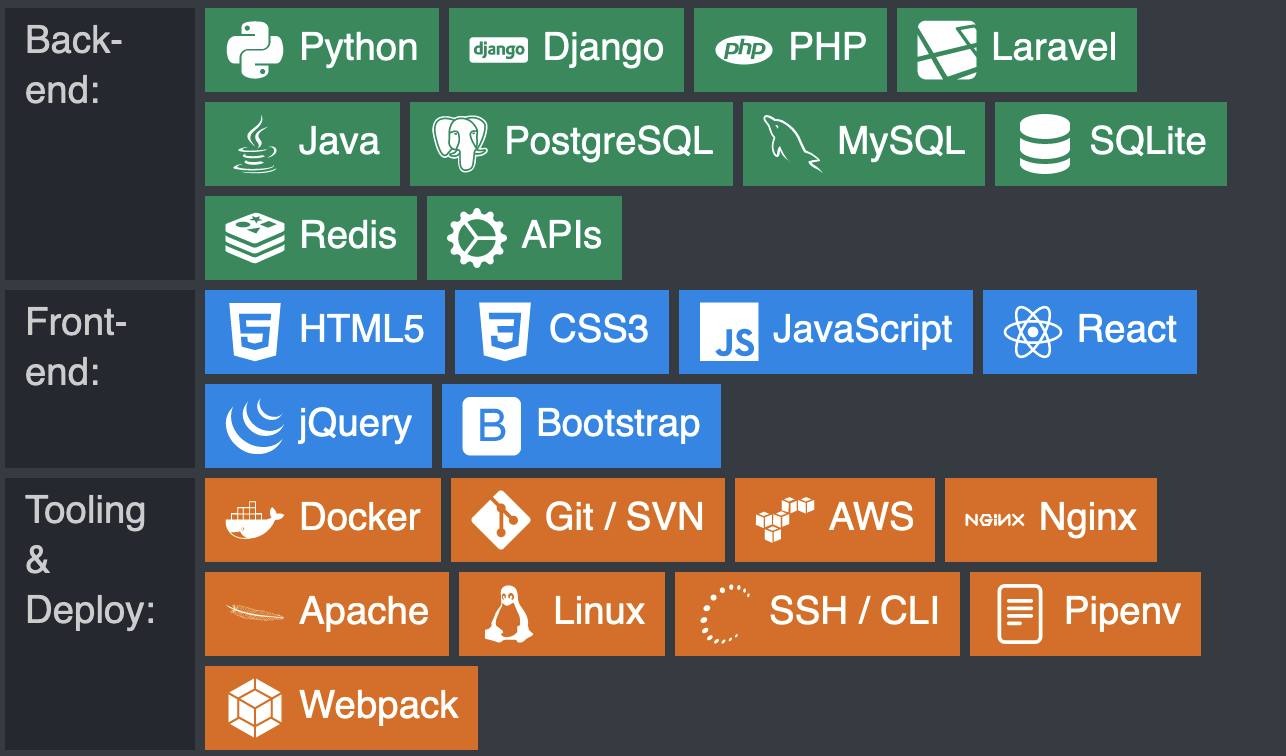Image resolution: width=1286 pixels, height=756 pixels.
Task: Select the Pipenv text label
Action: [x=1123, y=613]
